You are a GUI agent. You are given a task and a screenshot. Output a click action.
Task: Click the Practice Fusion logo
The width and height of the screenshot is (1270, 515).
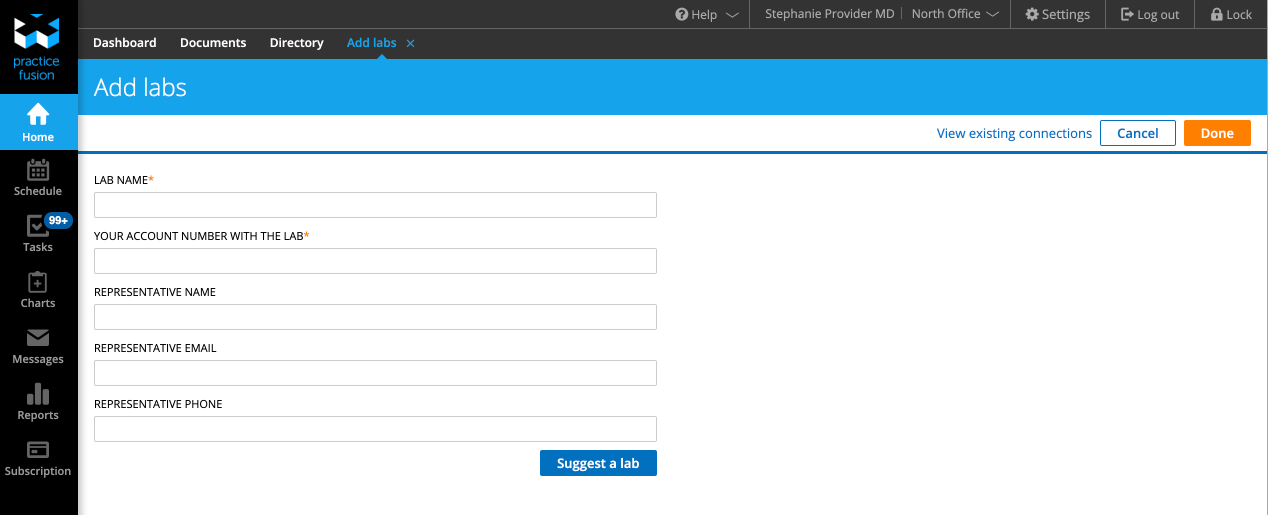coord(38,47)
